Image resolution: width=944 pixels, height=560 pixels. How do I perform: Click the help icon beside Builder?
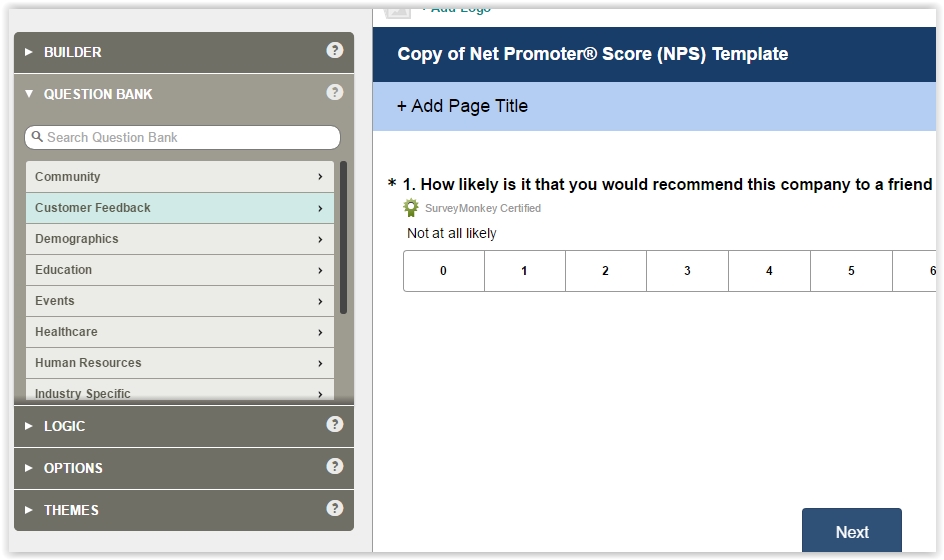point(335,51)
